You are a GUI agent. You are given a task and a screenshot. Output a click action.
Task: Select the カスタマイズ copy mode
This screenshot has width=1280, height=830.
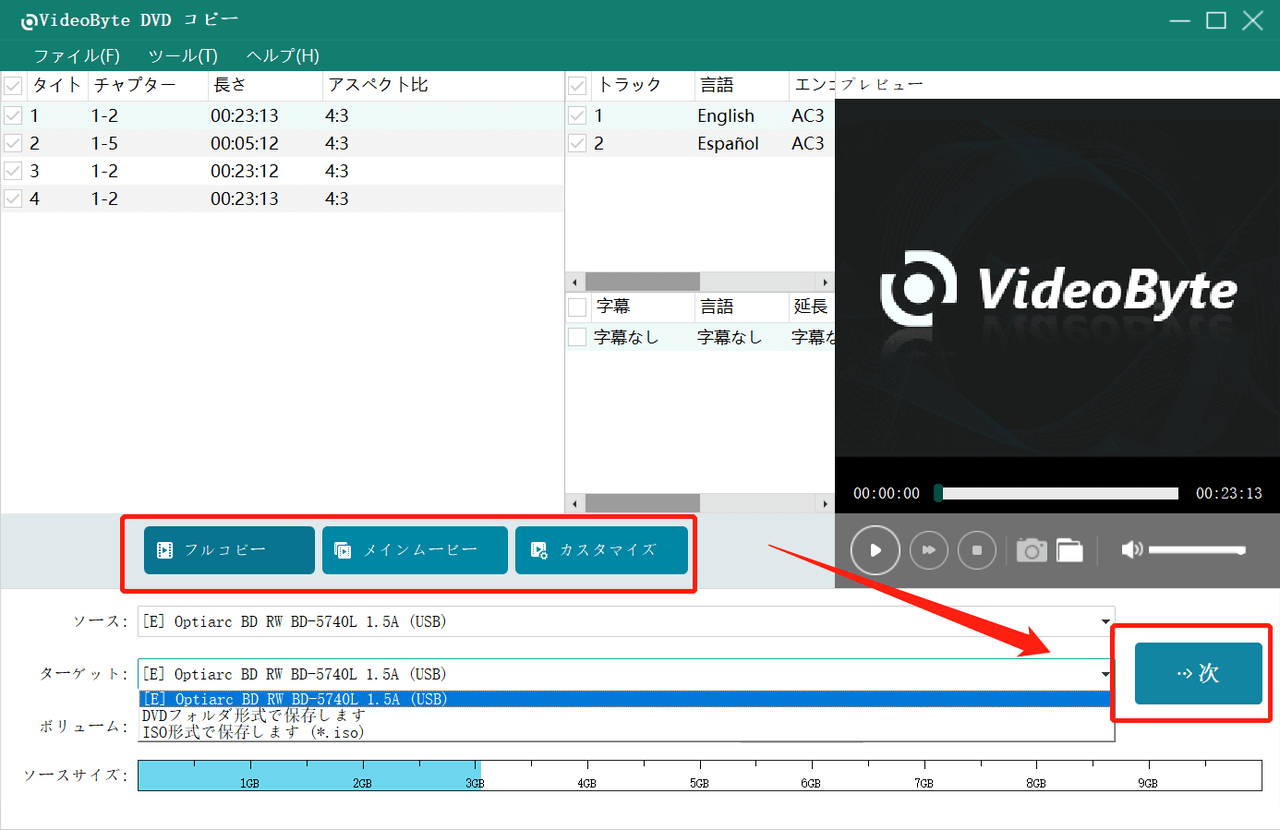pos(601,550)
